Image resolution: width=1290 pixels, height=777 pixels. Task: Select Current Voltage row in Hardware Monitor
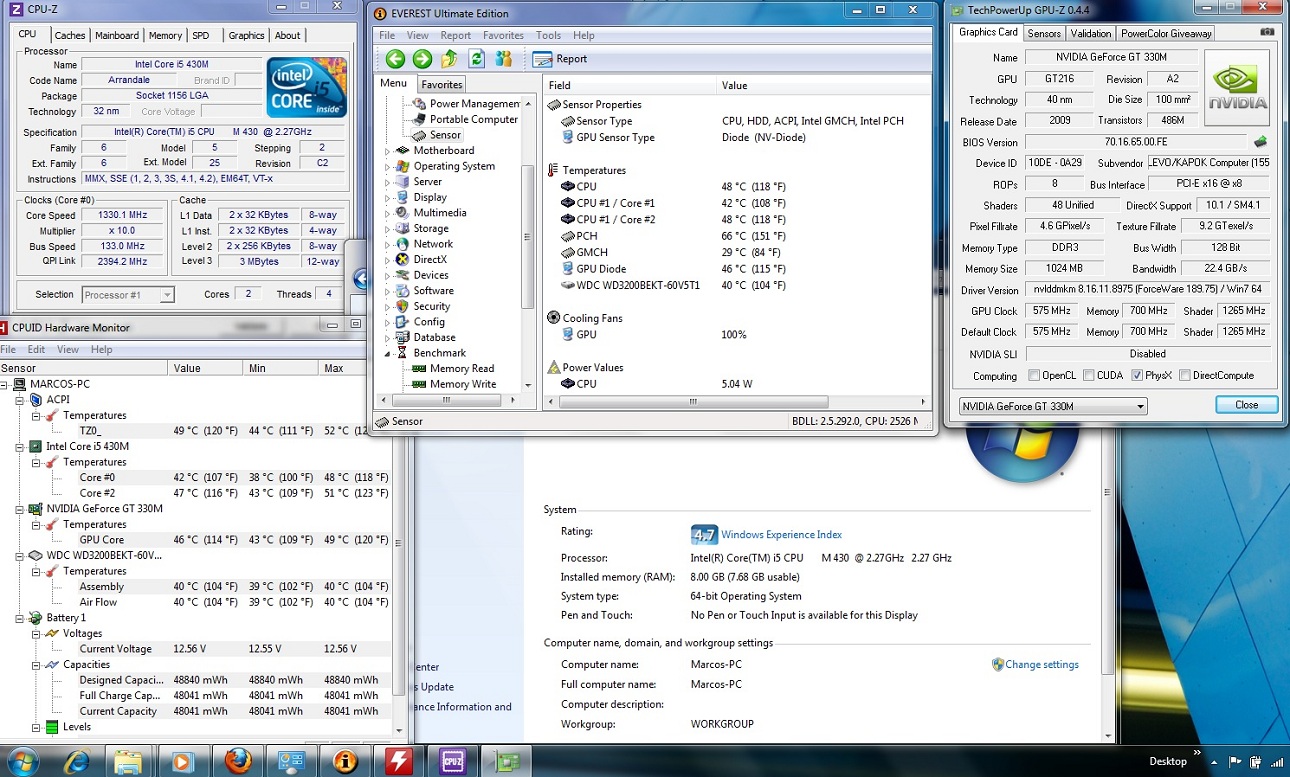(234, 649)
